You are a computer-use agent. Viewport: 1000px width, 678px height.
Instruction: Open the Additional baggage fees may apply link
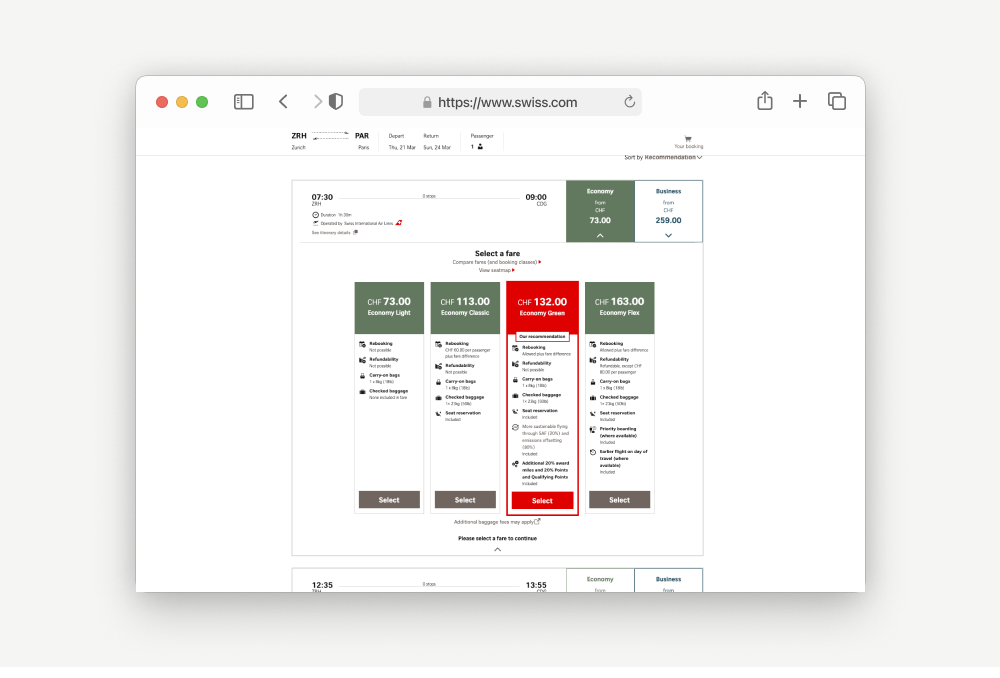(x=494, y=522)
